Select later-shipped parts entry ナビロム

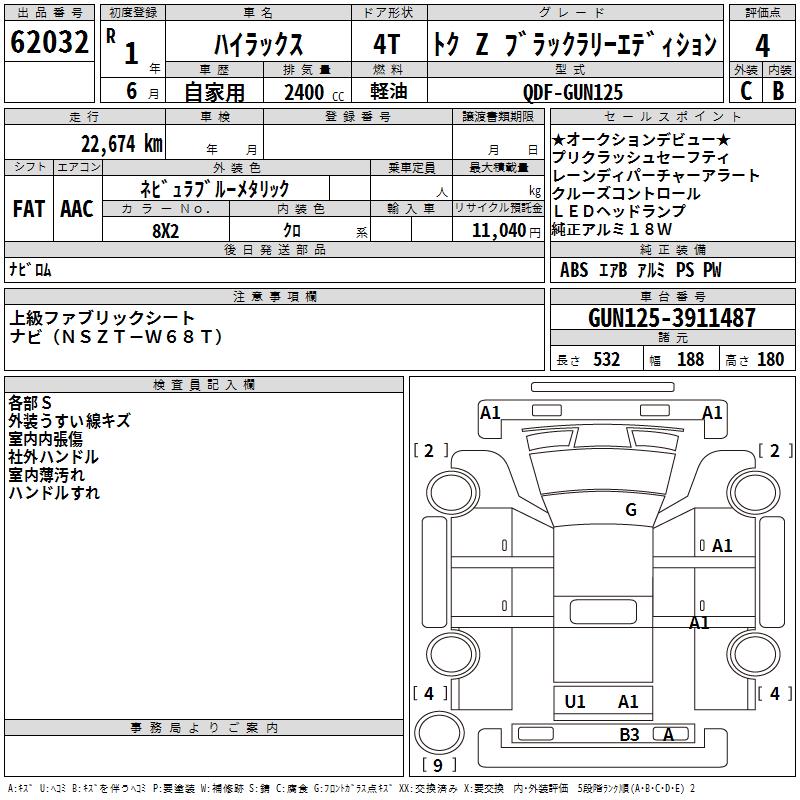click(x=30, y=269)
